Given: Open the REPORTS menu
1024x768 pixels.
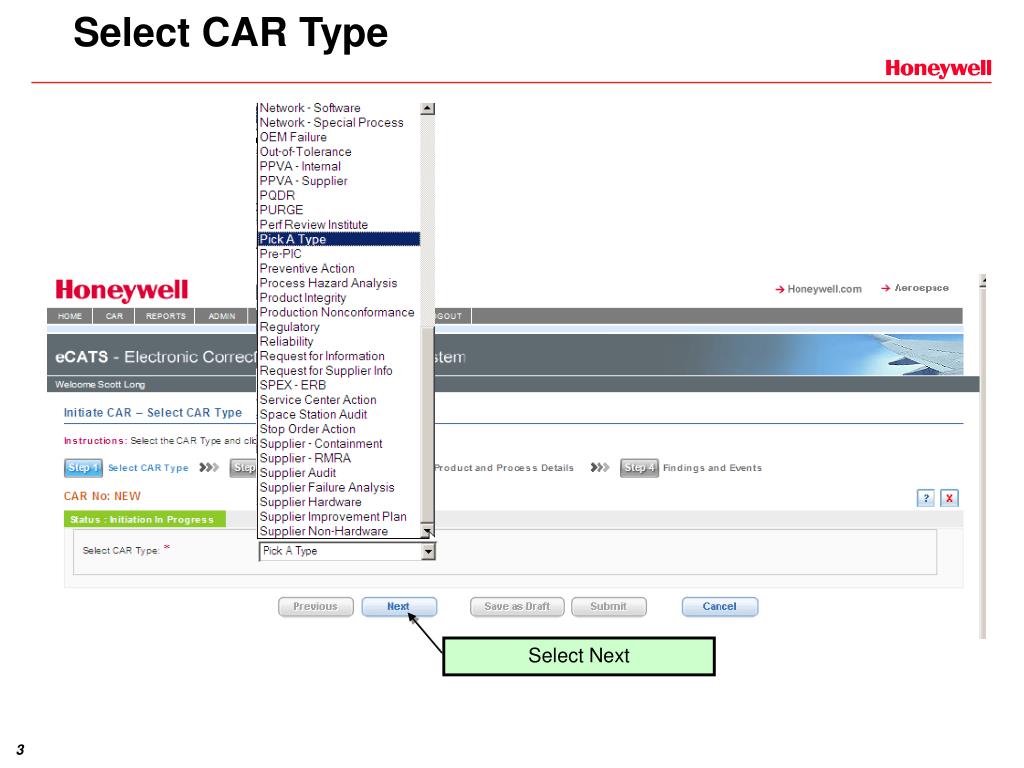Looking at the screenshot, I should [x=166, y=316].
